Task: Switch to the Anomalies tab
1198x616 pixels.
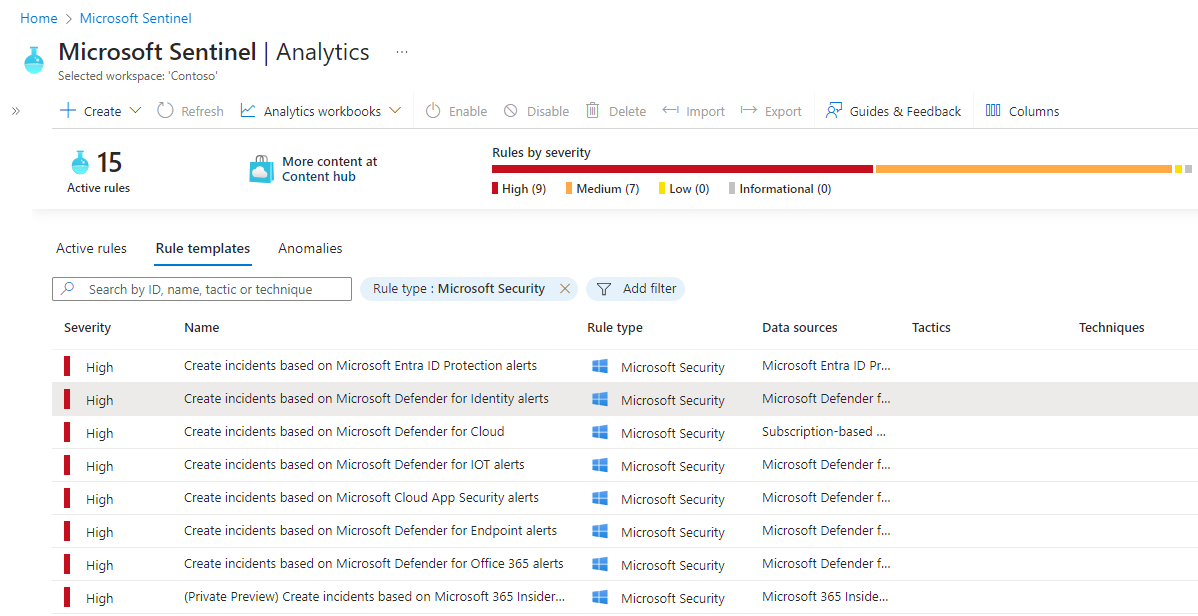Action: point(310,248)
